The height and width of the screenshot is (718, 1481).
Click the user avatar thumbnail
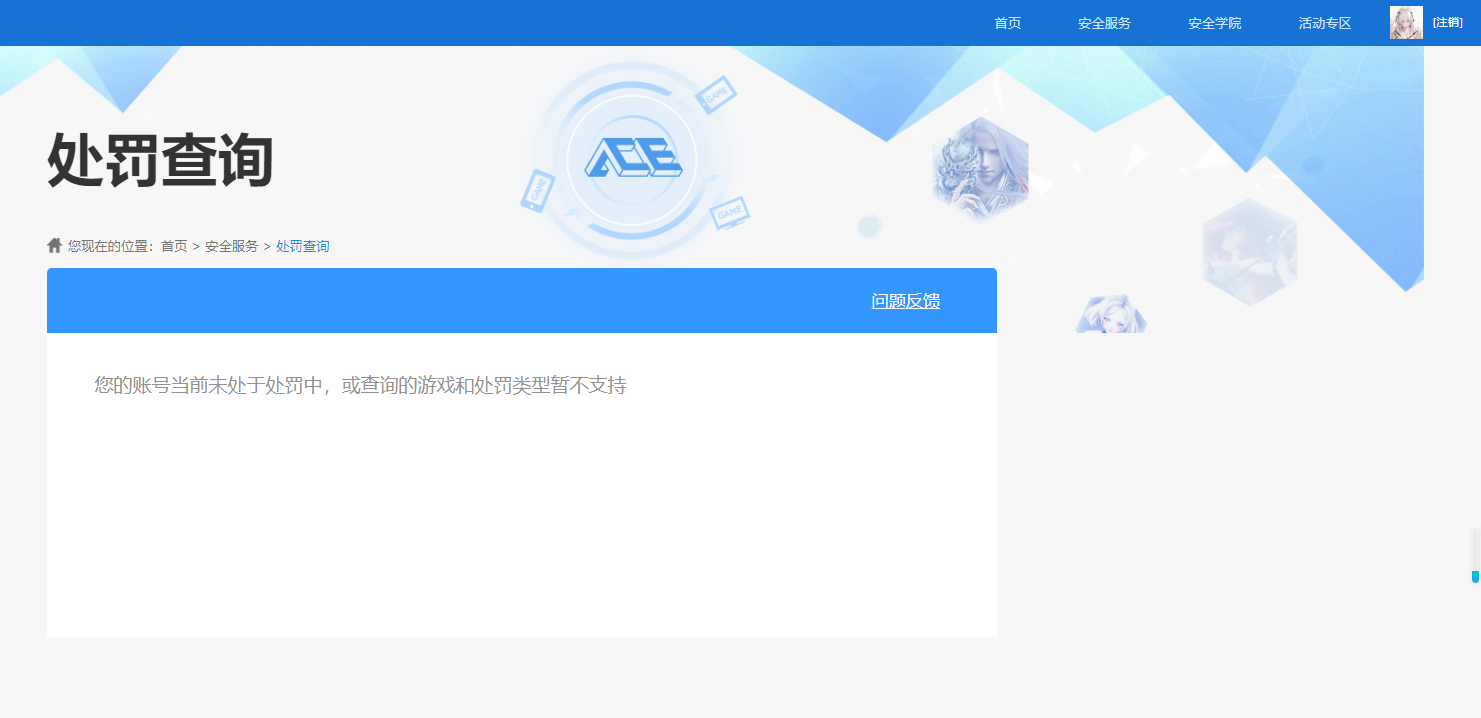click(x=1406, y=23)
